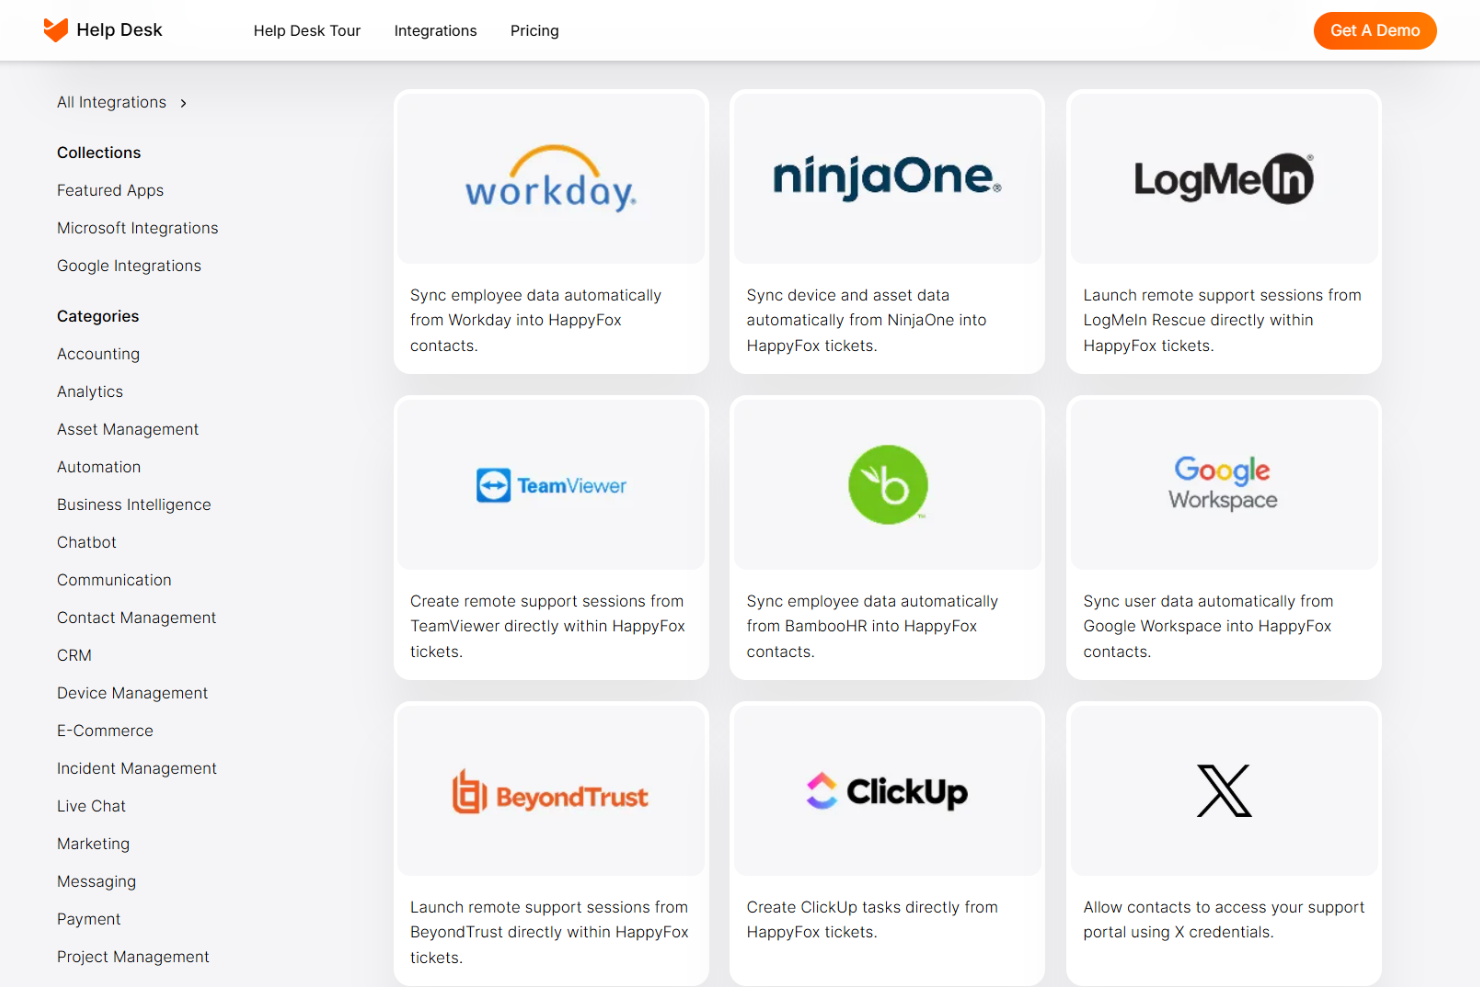Viewport: 1480px width, 987px height.
Task: Filter by the Live Chat category
Action: [91, 805]
